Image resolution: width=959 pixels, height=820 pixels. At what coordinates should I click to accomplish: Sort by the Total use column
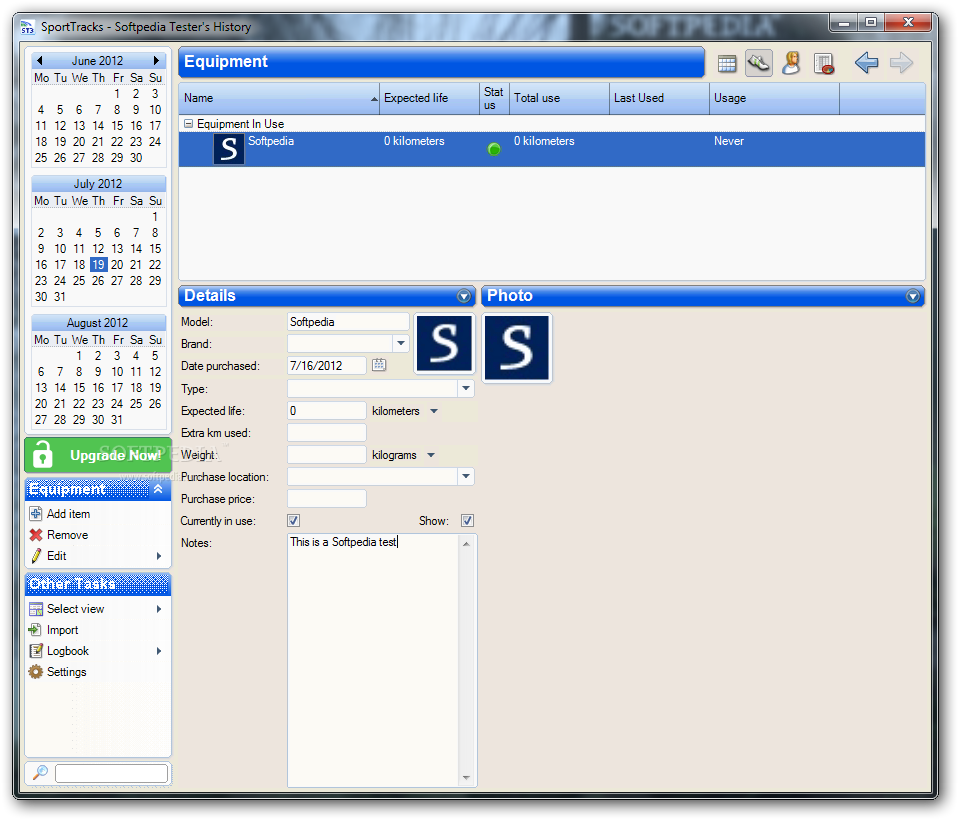pyautogui.click(x=559, y=98)
